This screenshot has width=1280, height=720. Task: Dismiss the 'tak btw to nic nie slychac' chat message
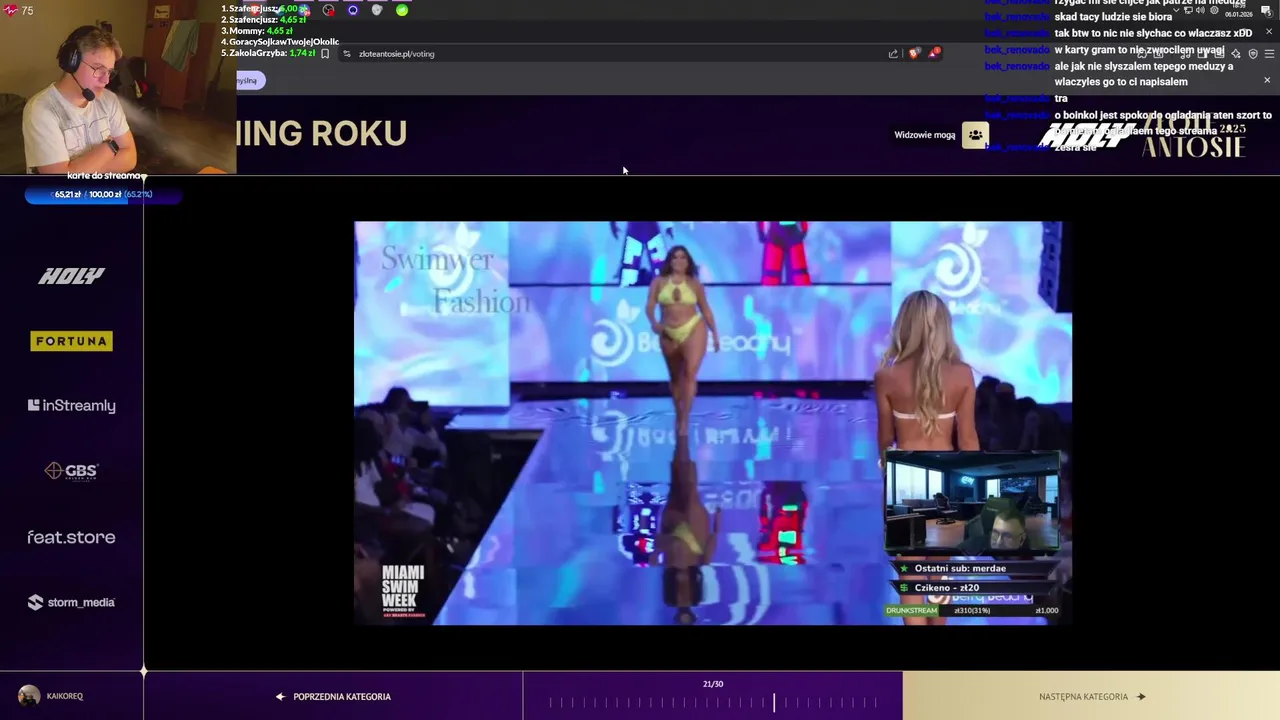1269,32
